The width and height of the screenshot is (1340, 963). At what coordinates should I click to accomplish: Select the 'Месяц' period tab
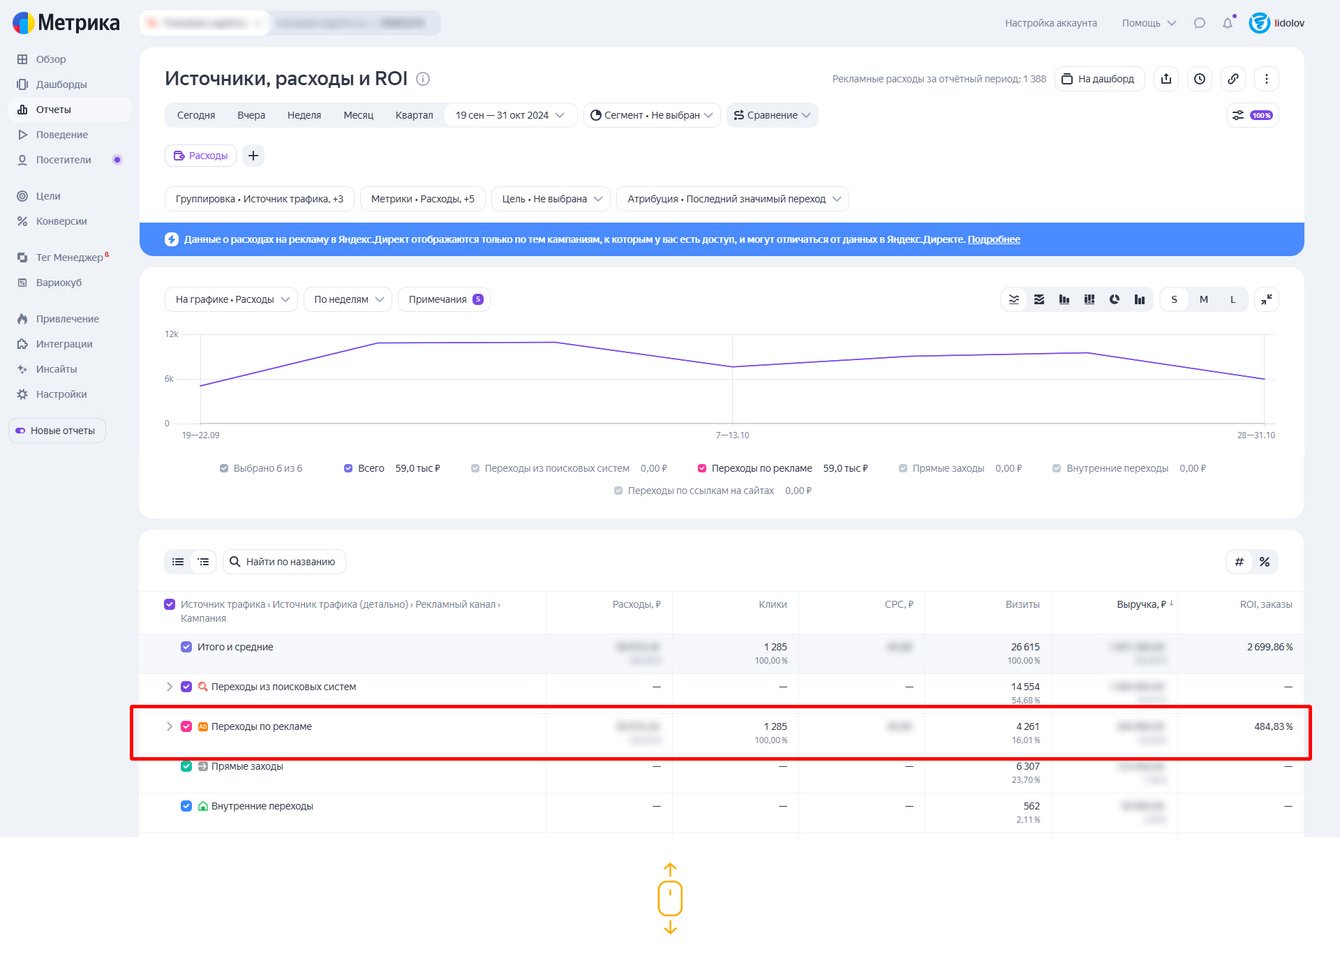tap(358, 115)
